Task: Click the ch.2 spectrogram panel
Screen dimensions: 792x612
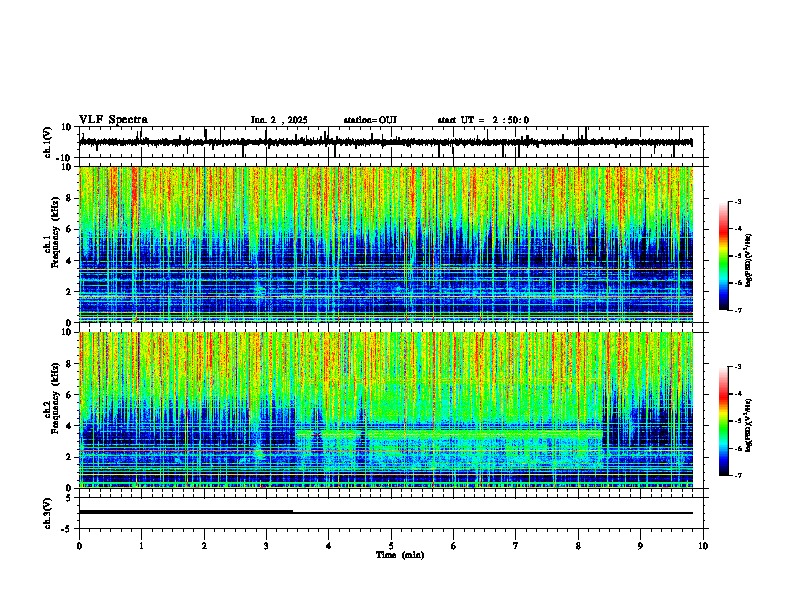Action: click(385, 410)
